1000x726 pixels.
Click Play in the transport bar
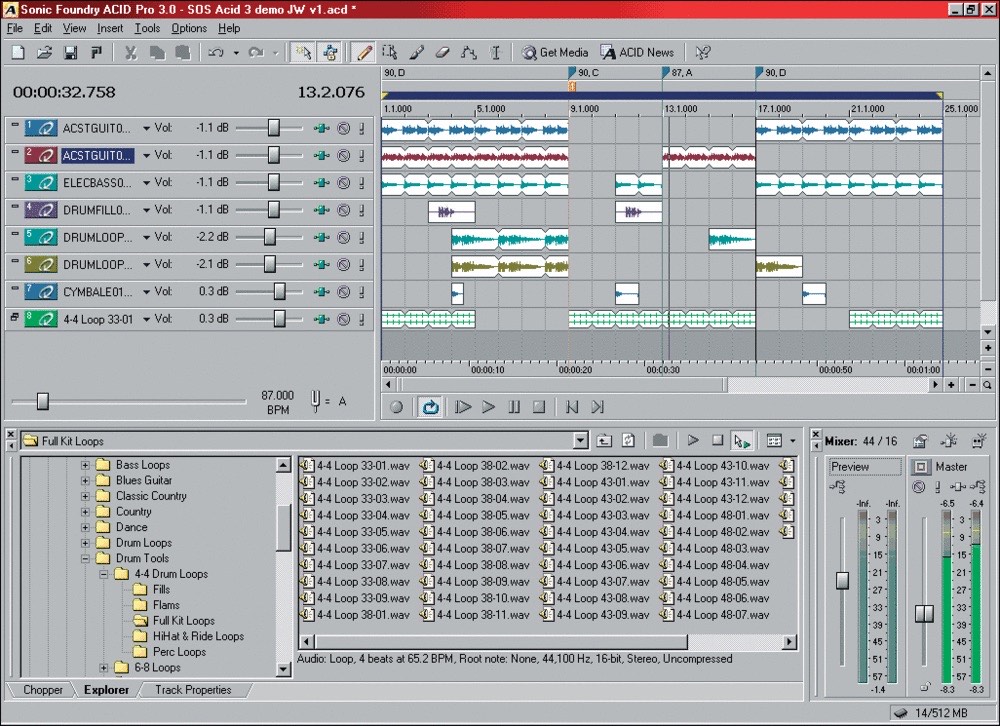tap(489, 407)
